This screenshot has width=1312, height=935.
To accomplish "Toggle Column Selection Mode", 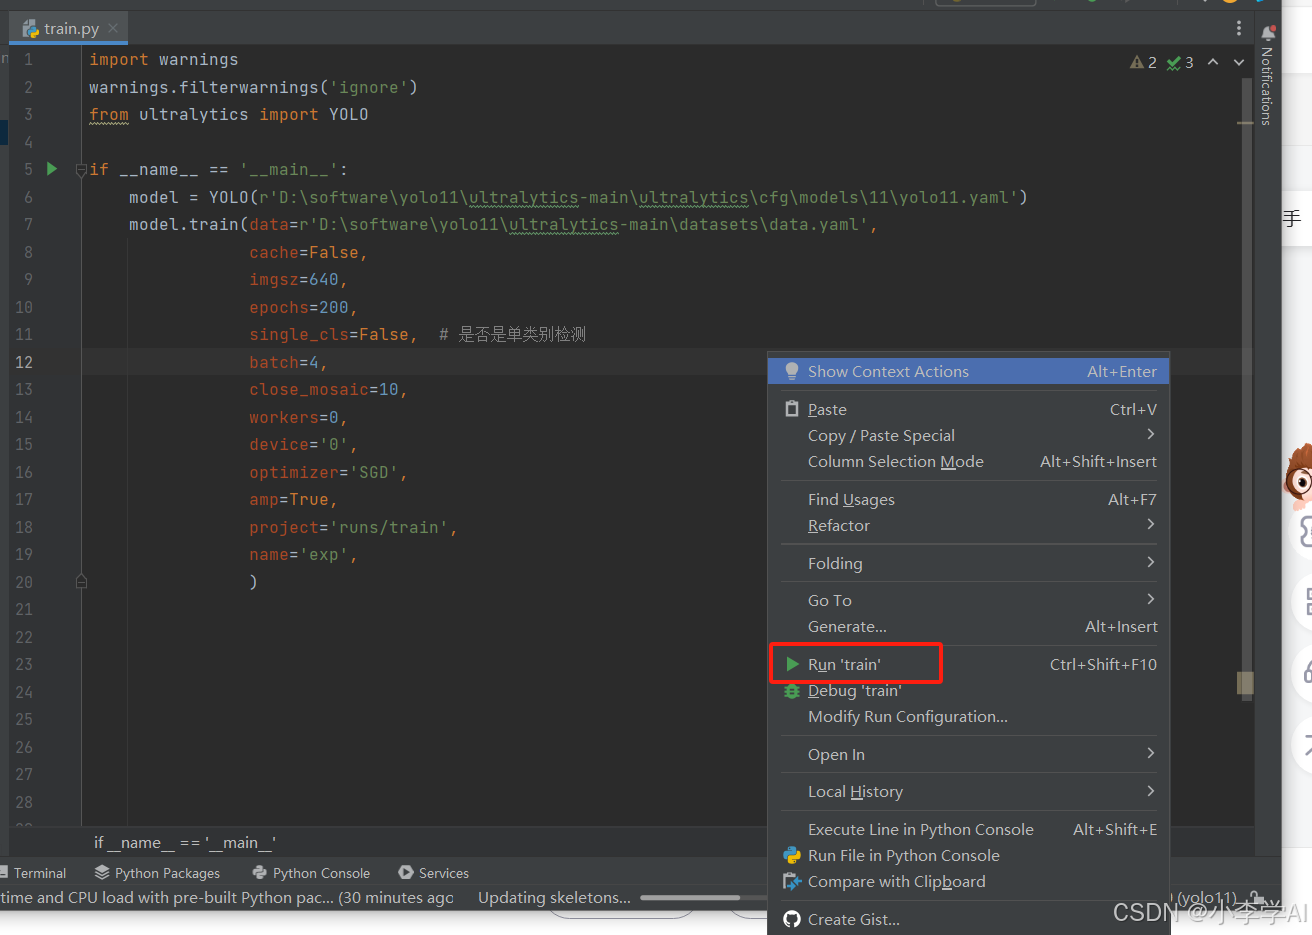I will pyautogui.click(x=968, y=461).
